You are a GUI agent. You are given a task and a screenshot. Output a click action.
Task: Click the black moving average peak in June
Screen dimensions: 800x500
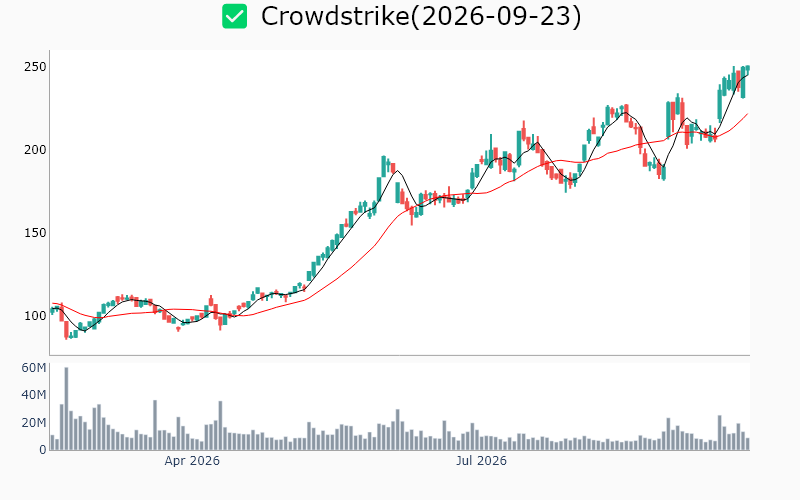(397, 170)
